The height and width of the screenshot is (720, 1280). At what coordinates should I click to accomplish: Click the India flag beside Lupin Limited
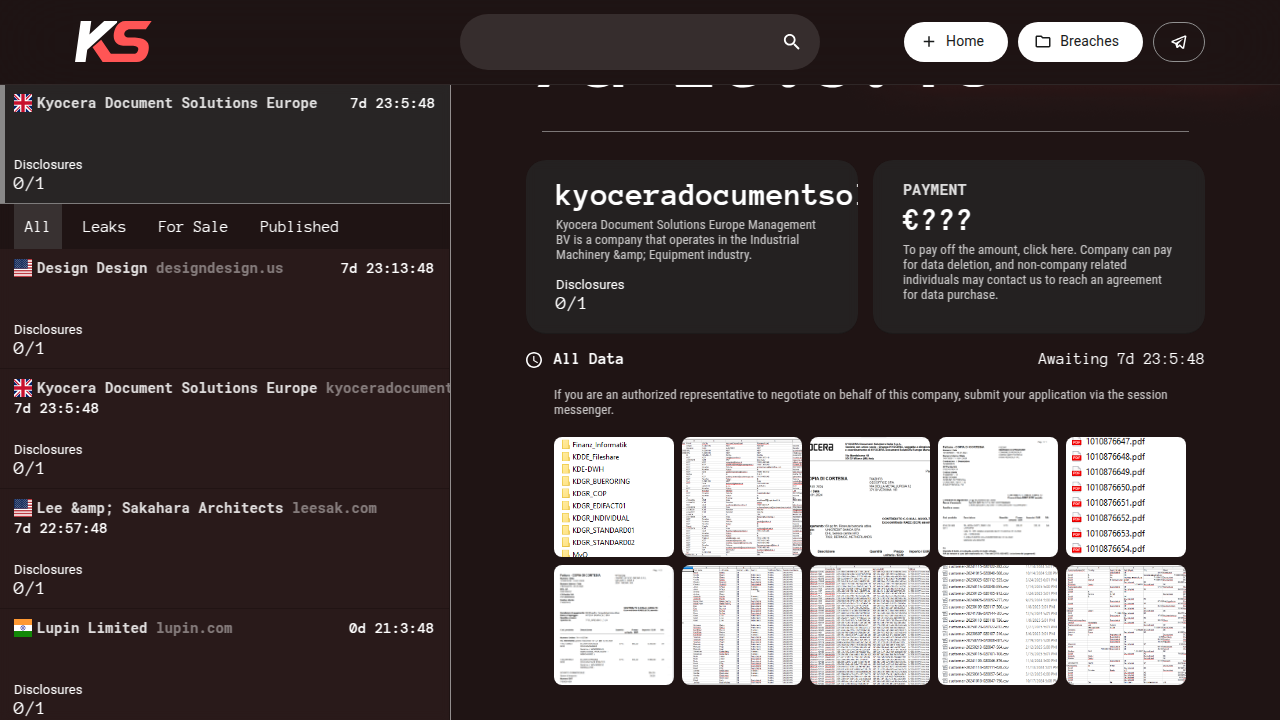(22, 627)
